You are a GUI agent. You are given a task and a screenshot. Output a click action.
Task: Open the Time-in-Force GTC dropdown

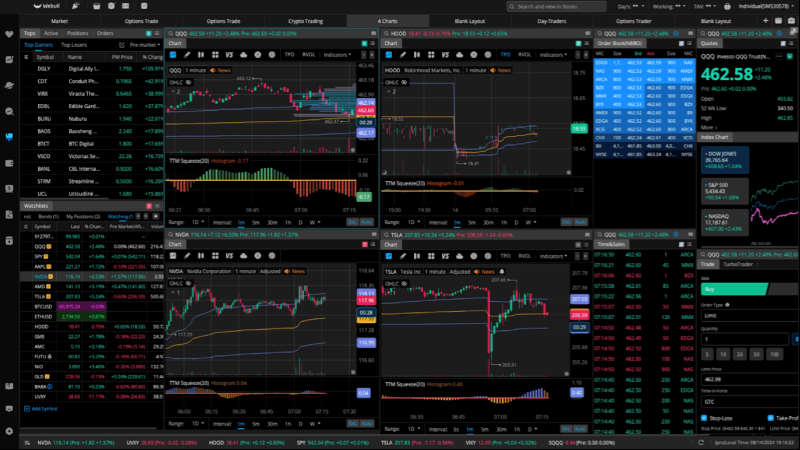point(749,402)
